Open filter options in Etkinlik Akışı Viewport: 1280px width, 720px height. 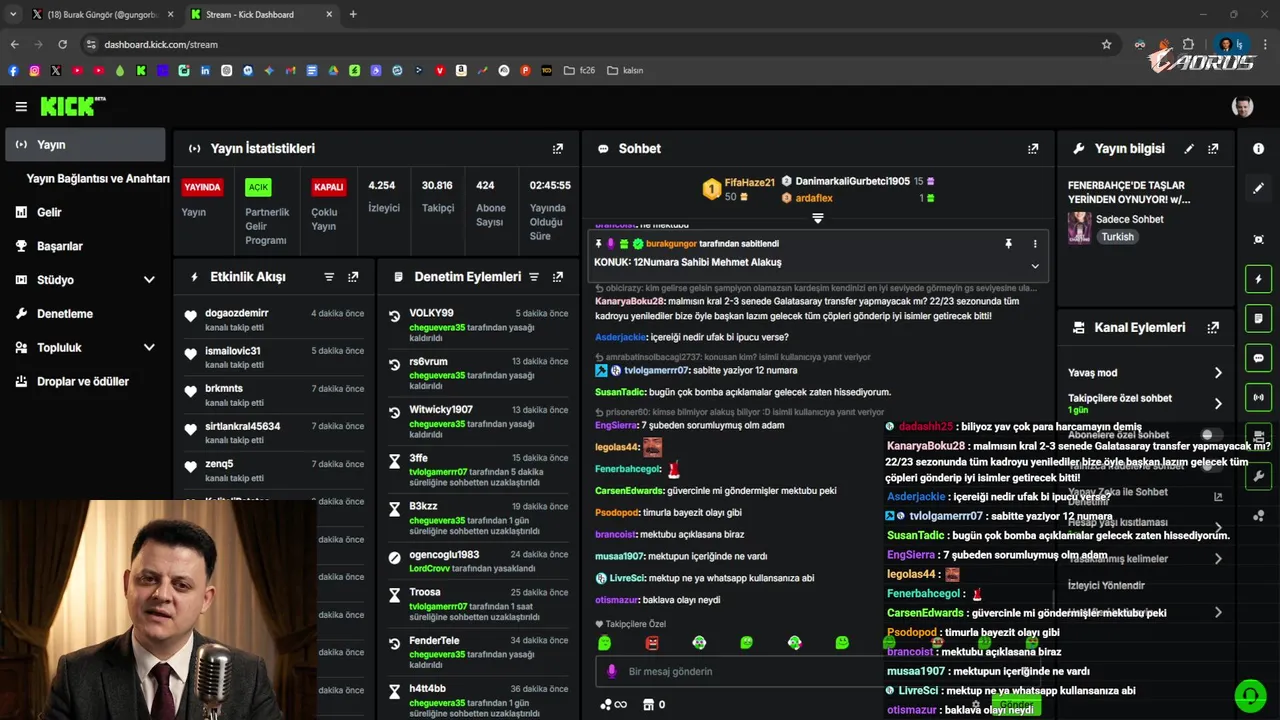329,277
